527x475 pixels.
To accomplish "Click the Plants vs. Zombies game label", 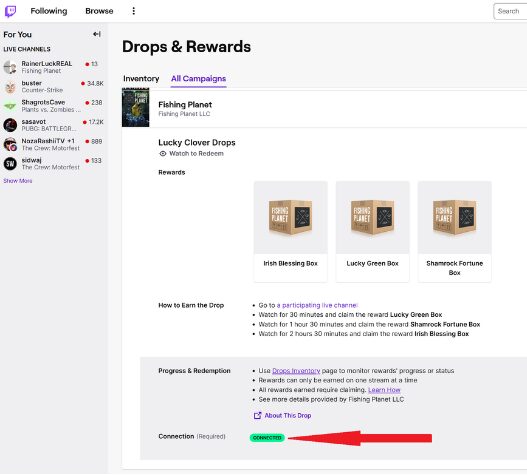I will [51, 110].
